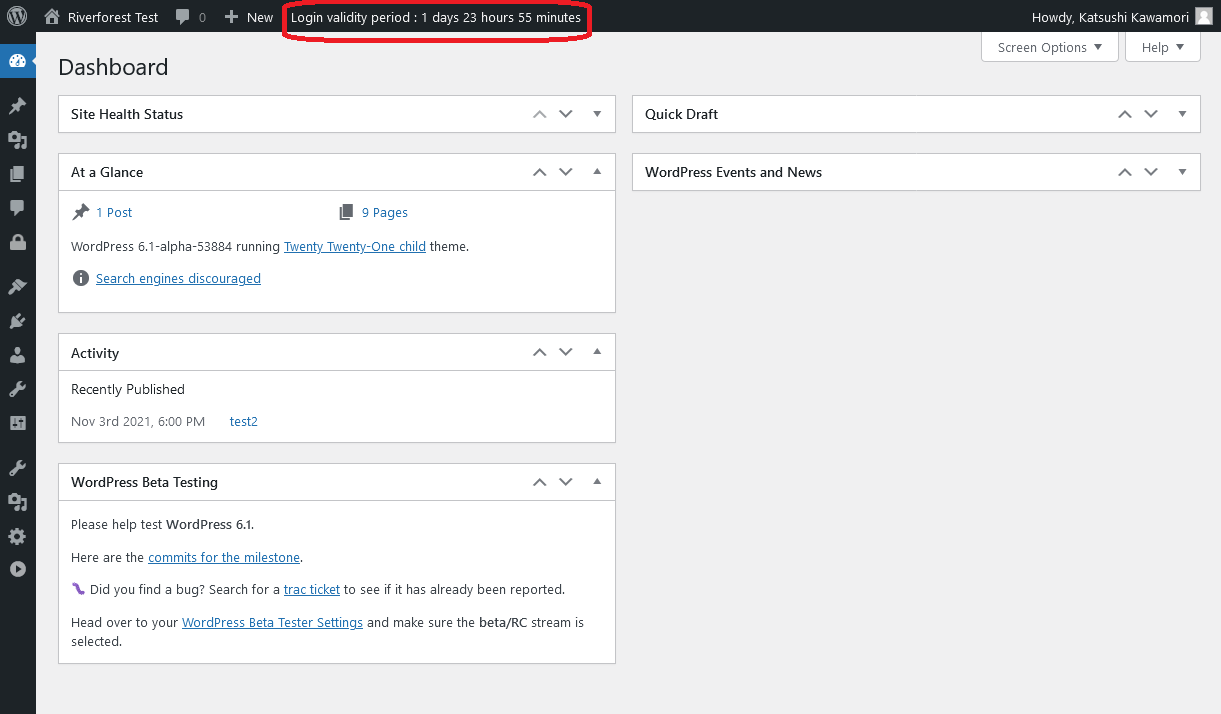This screenshot has height=714, width=1221.
Task: Open Posts via sidebar pin icon
Action: click(17, 106)
